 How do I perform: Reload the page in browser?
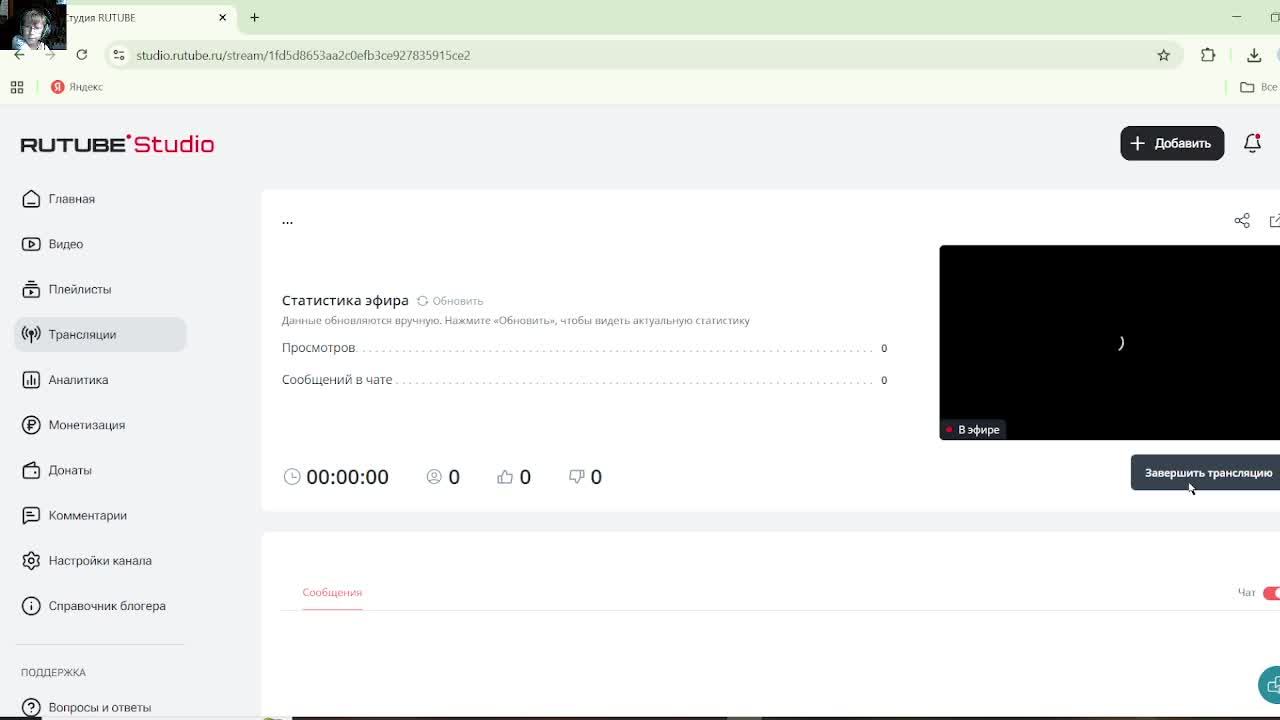pos(82,55)
